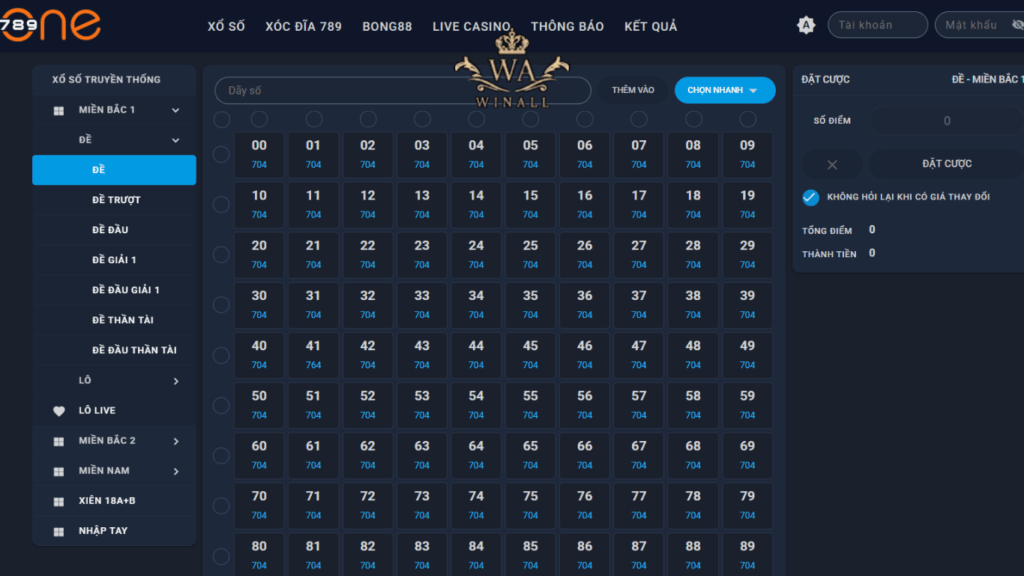The height and width of the screenshot is (576, 1024).
Task: Click the A badge icon in header
Action: (806, 26)
